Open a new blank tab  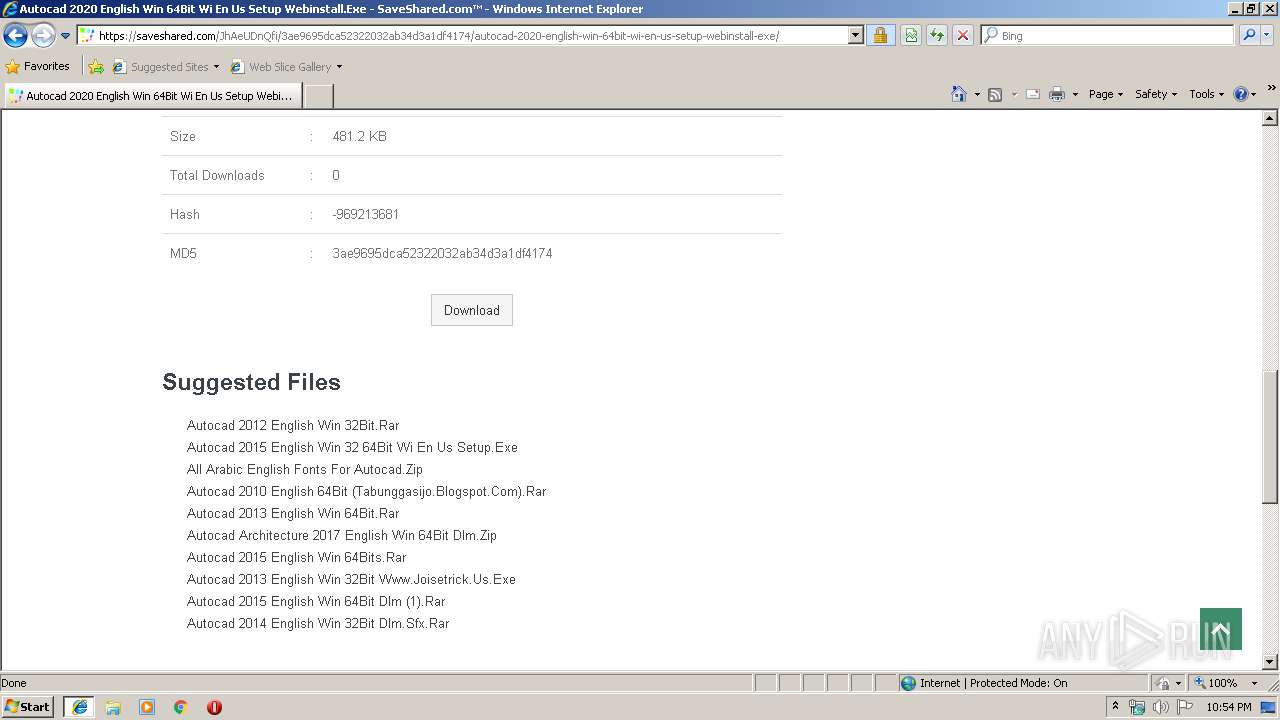[x=318, y=96]
